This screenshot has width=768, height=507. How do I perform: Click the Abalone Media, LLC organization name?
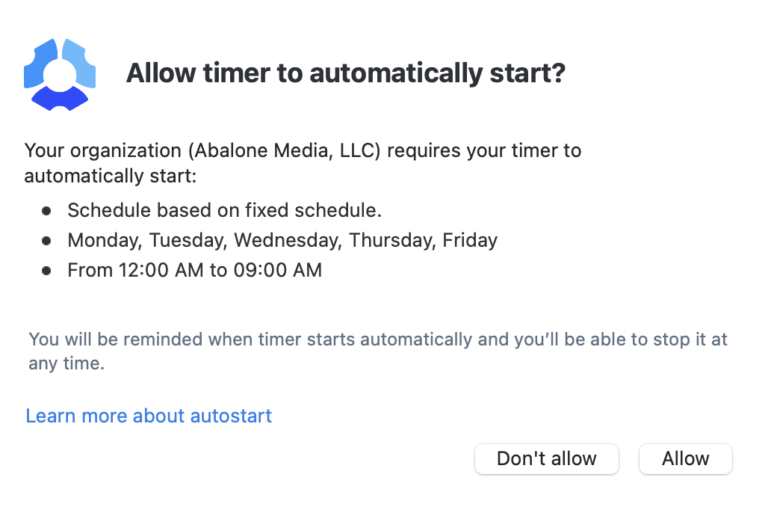click(x=272, y=151)
